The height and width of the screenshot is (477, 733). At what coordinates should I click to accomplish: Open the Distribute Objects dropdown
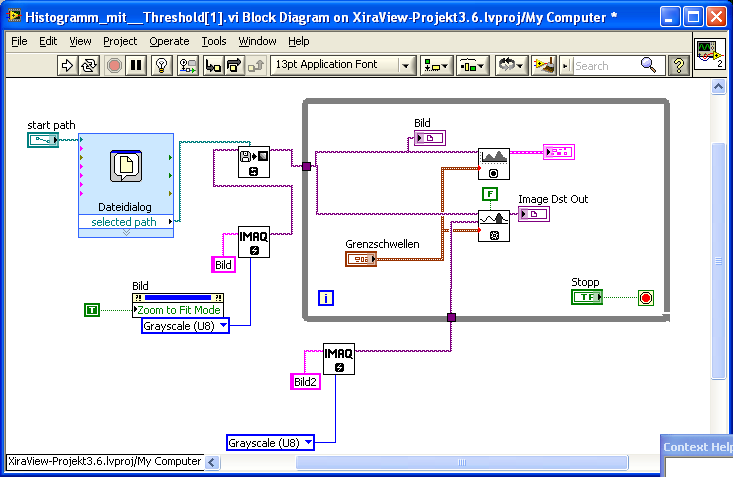472,65
